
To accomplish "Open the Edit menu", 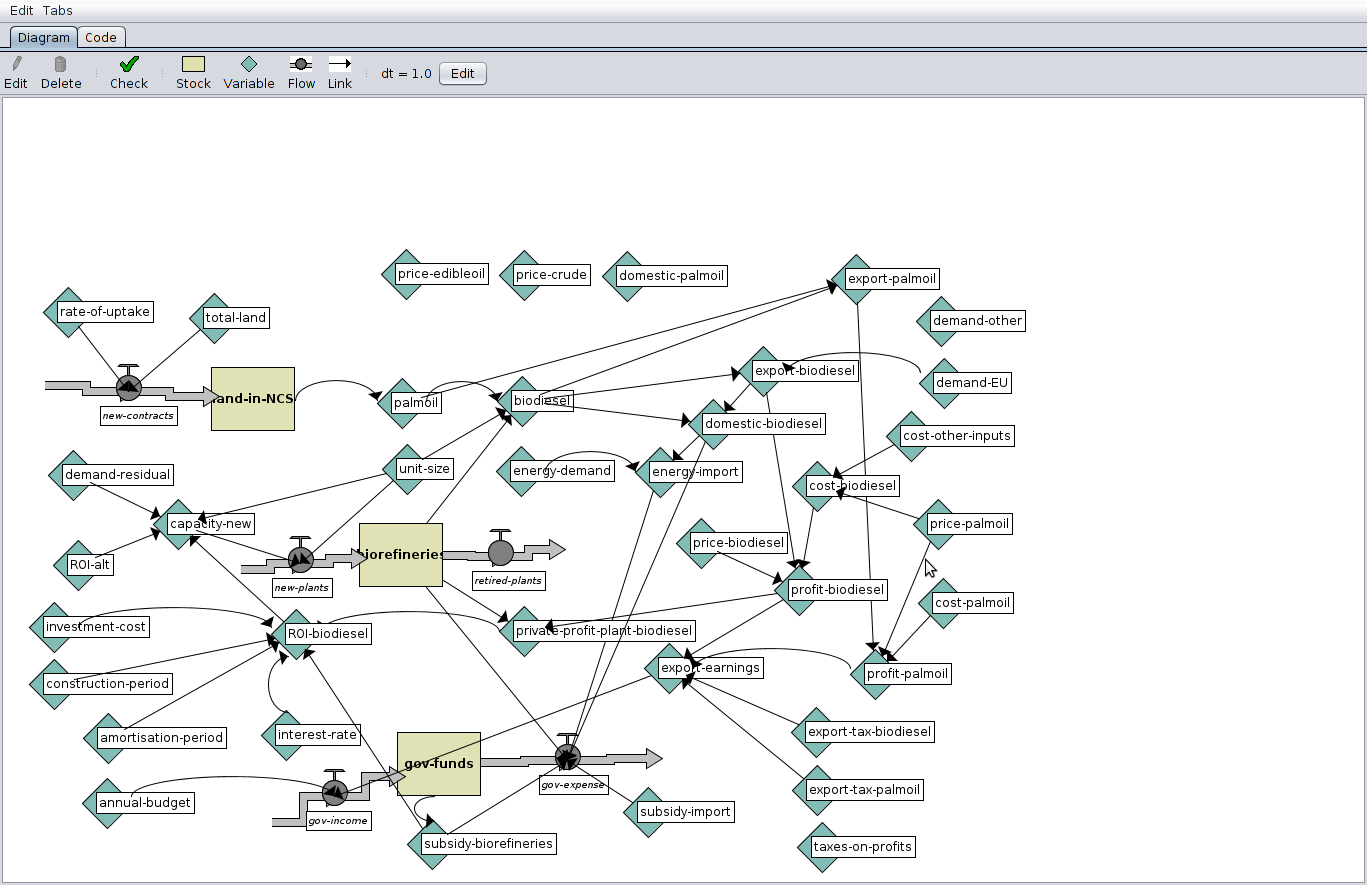I will click(21, 10).
